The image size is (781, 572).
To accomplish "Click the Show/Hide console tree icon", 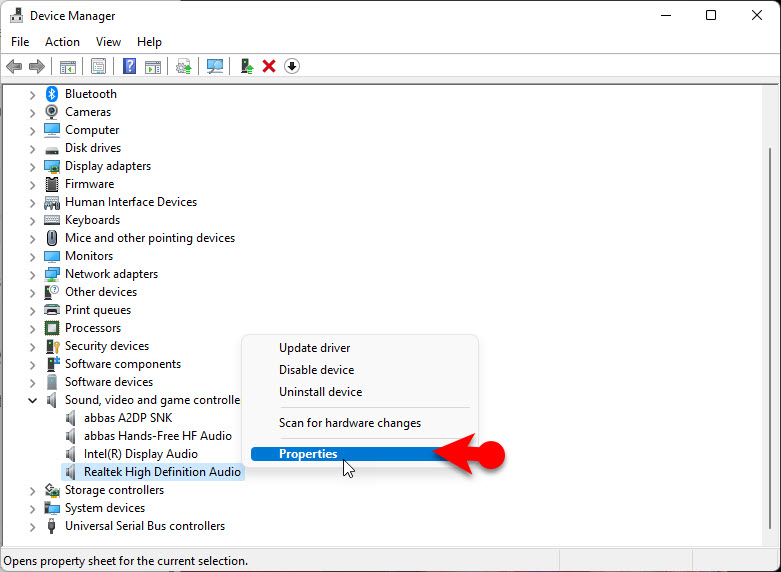I will pyautogui.click(x=68, y=67).
